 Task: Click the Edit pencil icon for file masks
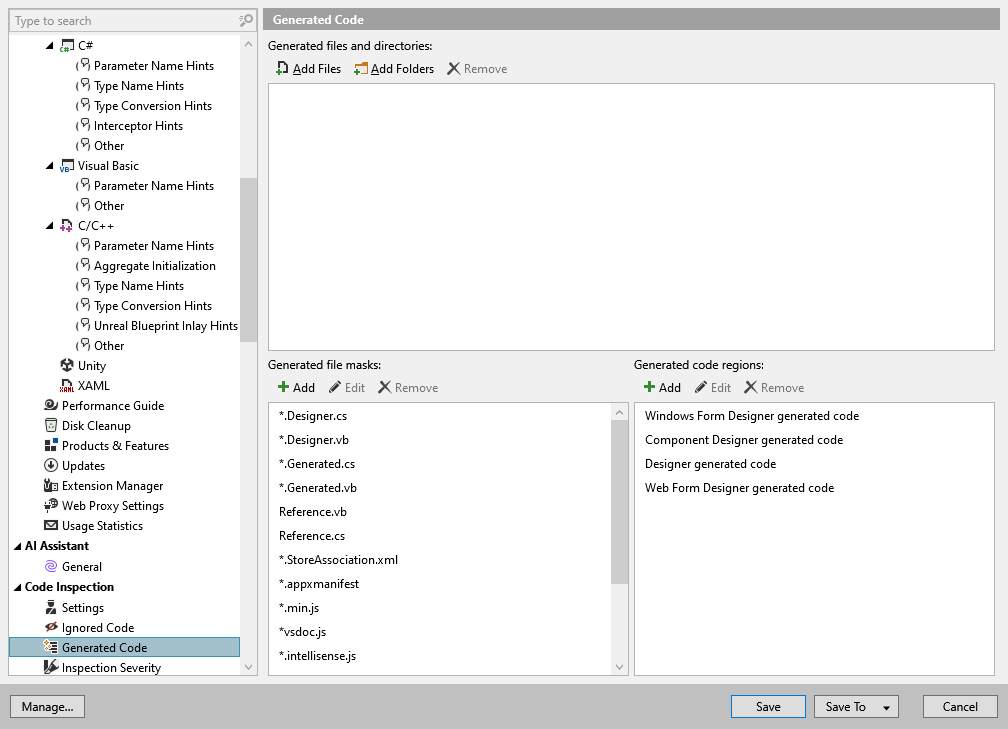pyautogui.click(x=337, y=387)
